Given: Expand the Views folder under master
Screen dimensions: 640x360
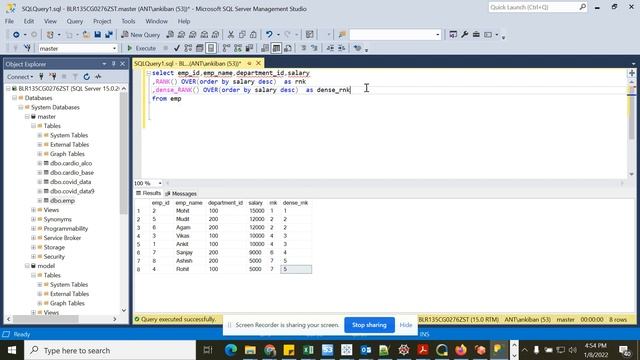Looking at the screenshot, I should tap(33, 210).
